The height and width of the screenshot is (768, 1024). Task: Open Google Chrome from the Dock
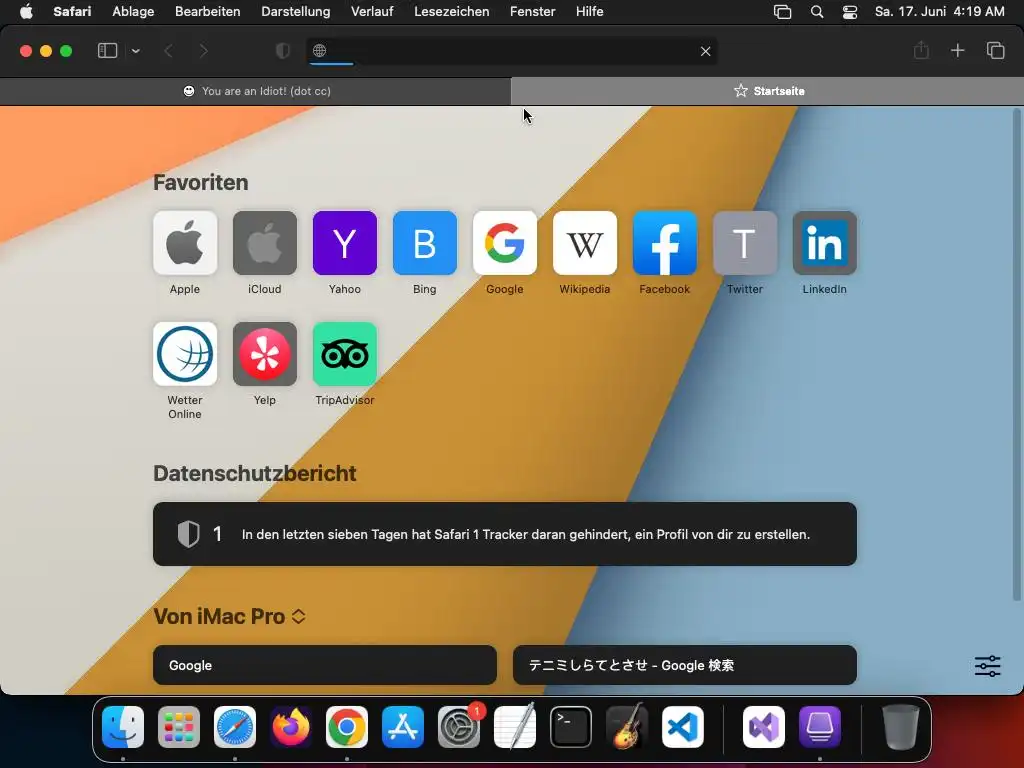(x=347, y=727)
